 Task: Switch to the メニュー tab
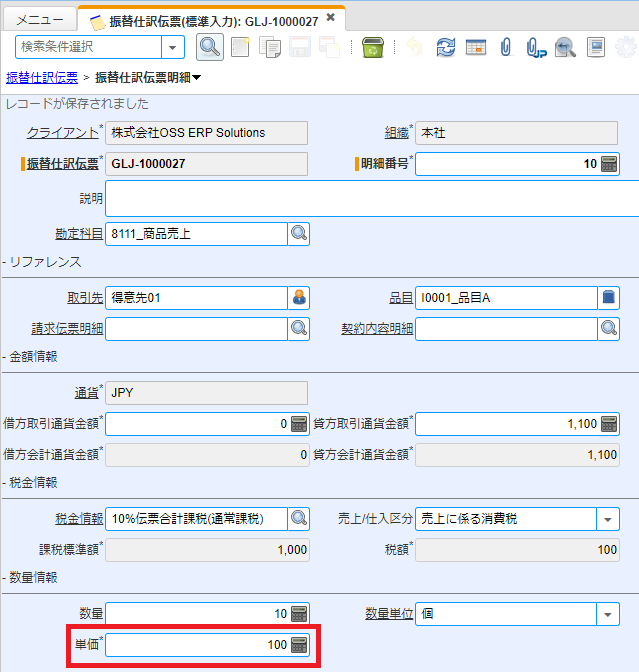pos(39,20)
